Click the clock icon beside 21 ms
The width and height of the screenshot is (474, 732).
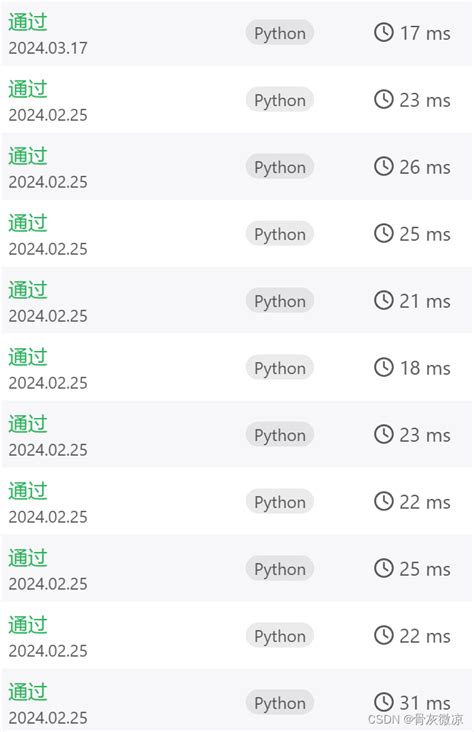[384, 301]
